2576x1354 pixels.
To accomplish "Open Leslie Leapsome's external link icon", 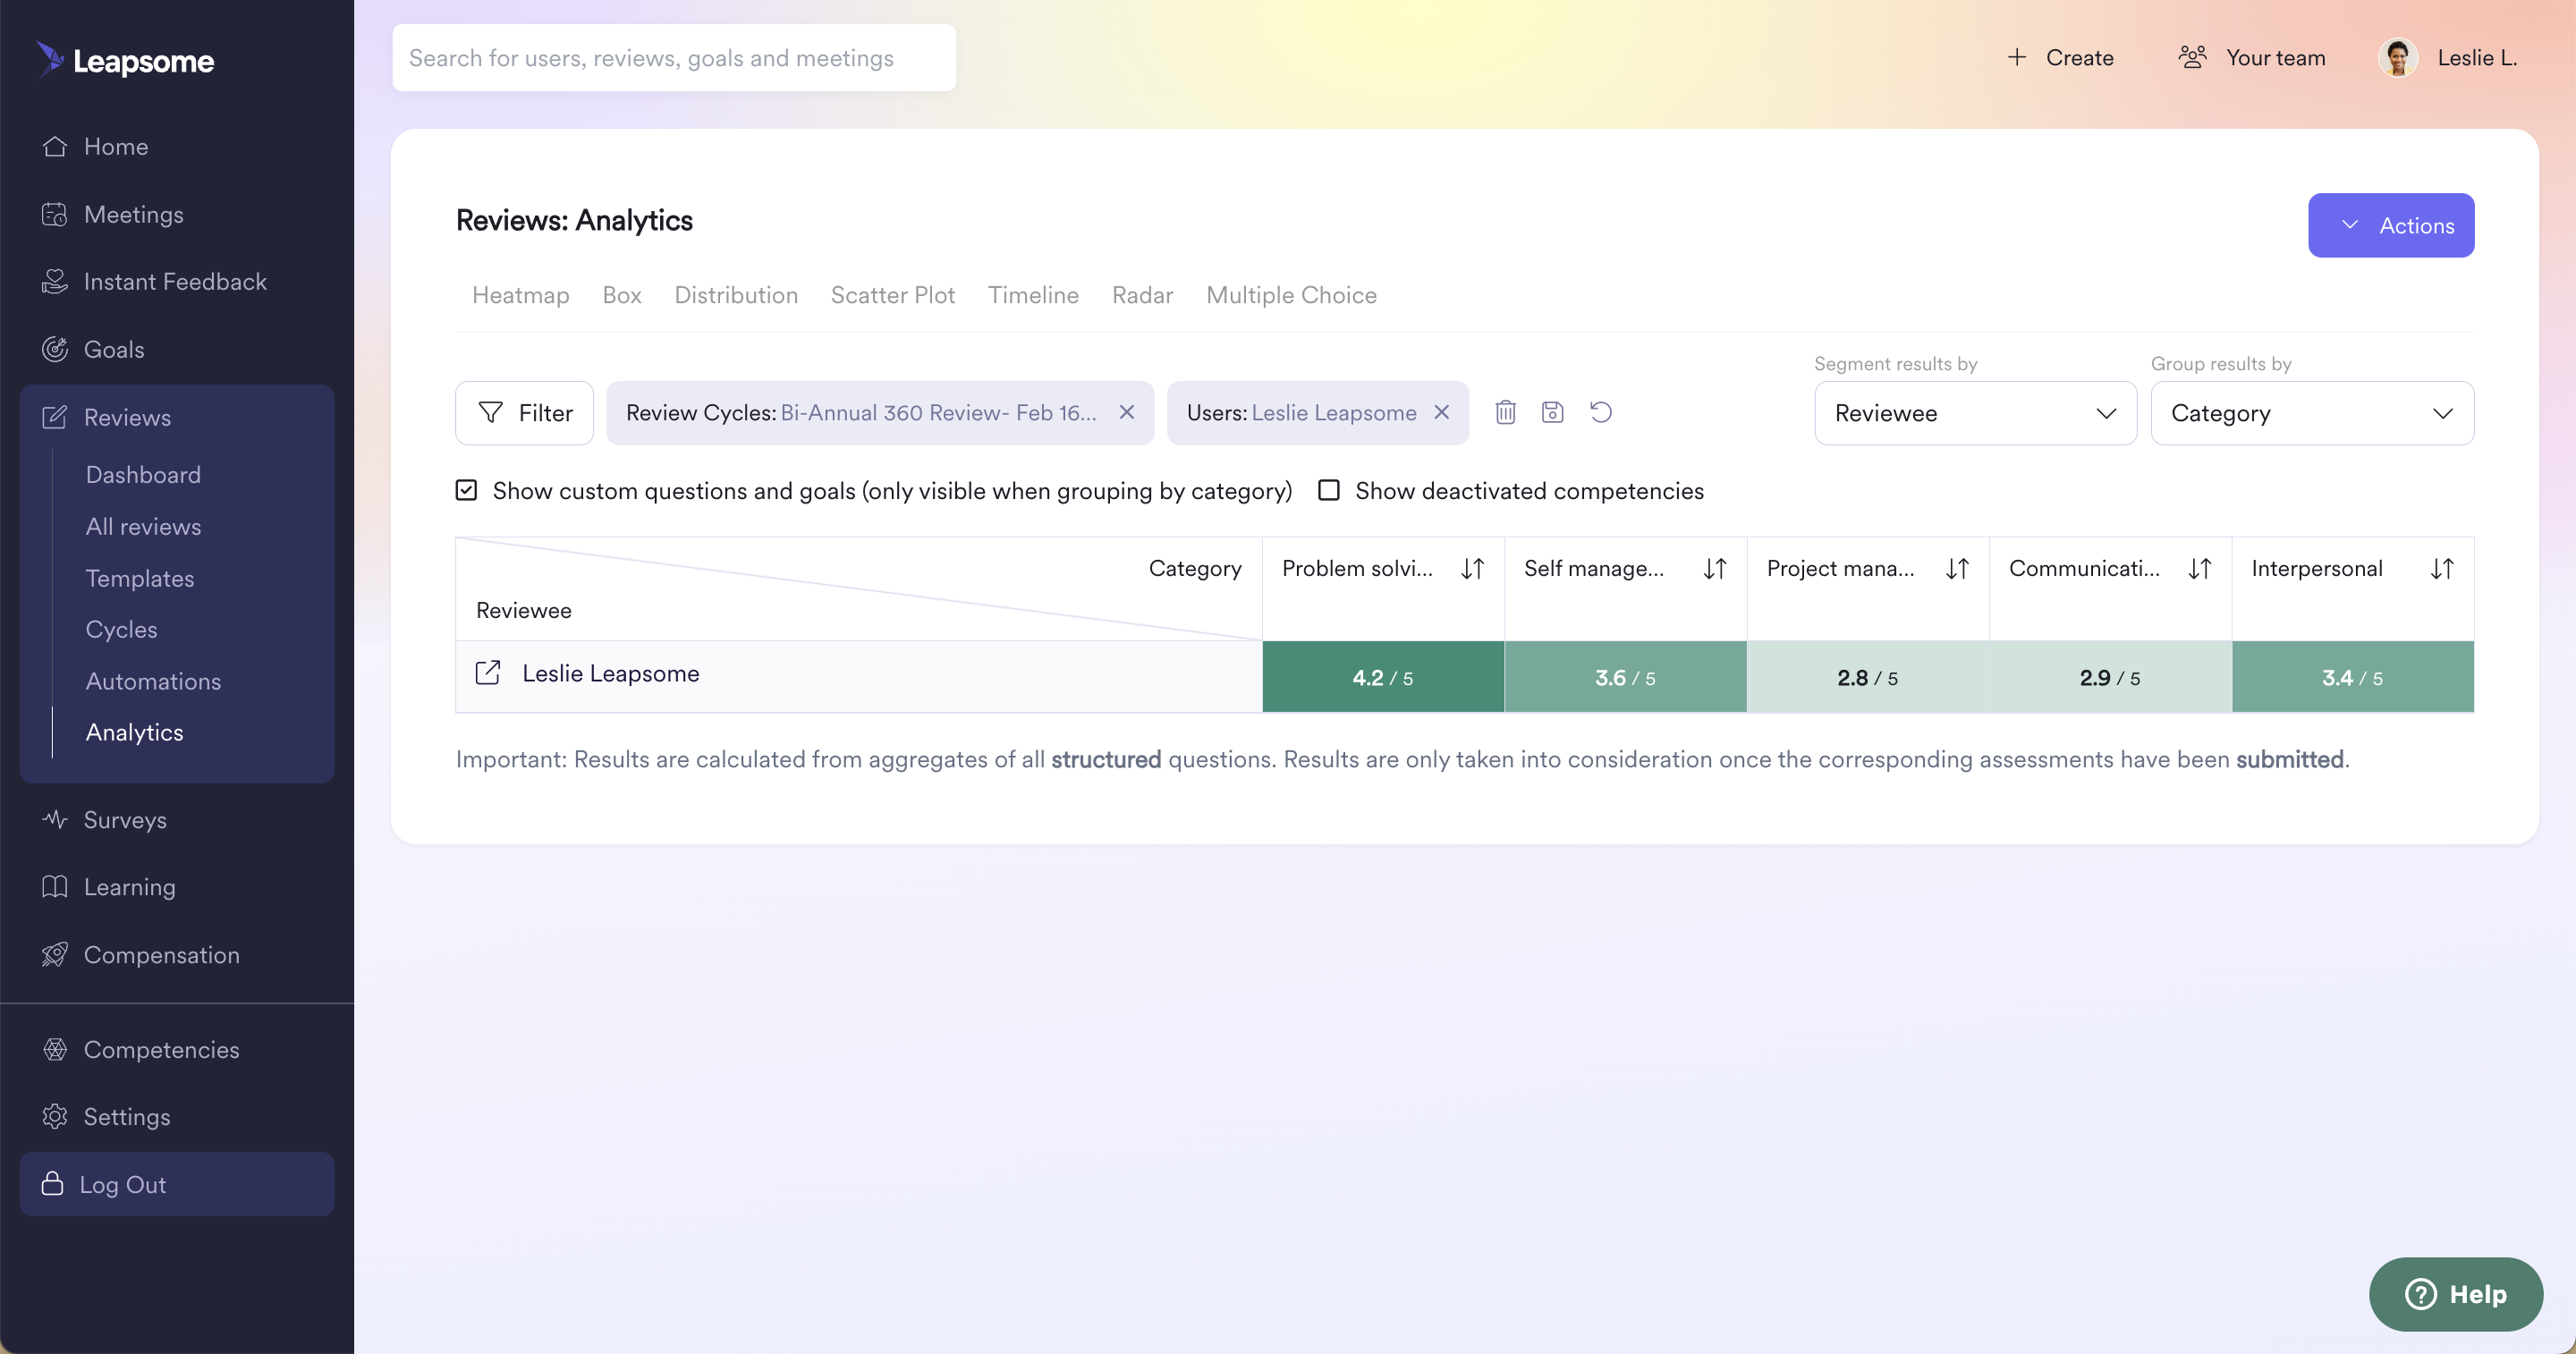I will tap(487, 673).
